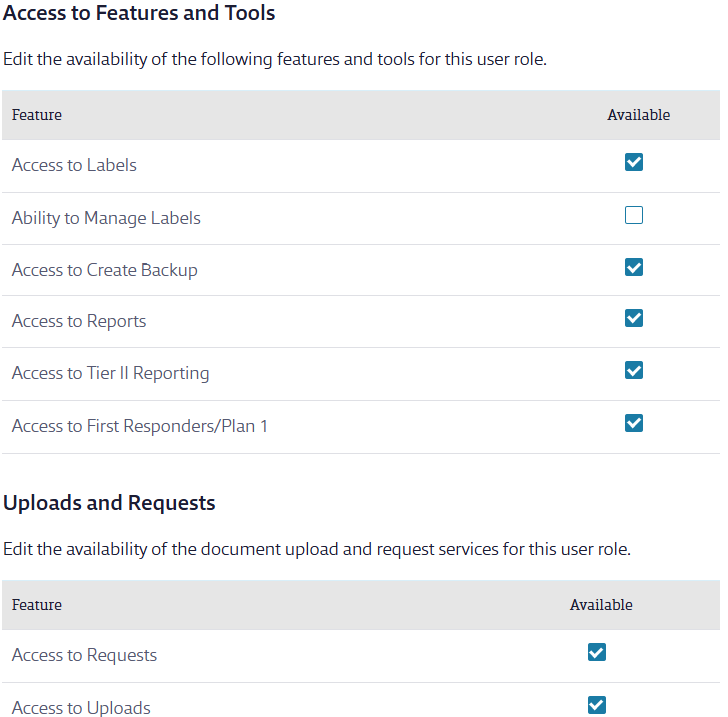Uncheck the Access to Labels checkbox
728x717 pixels.
[633, 162]
